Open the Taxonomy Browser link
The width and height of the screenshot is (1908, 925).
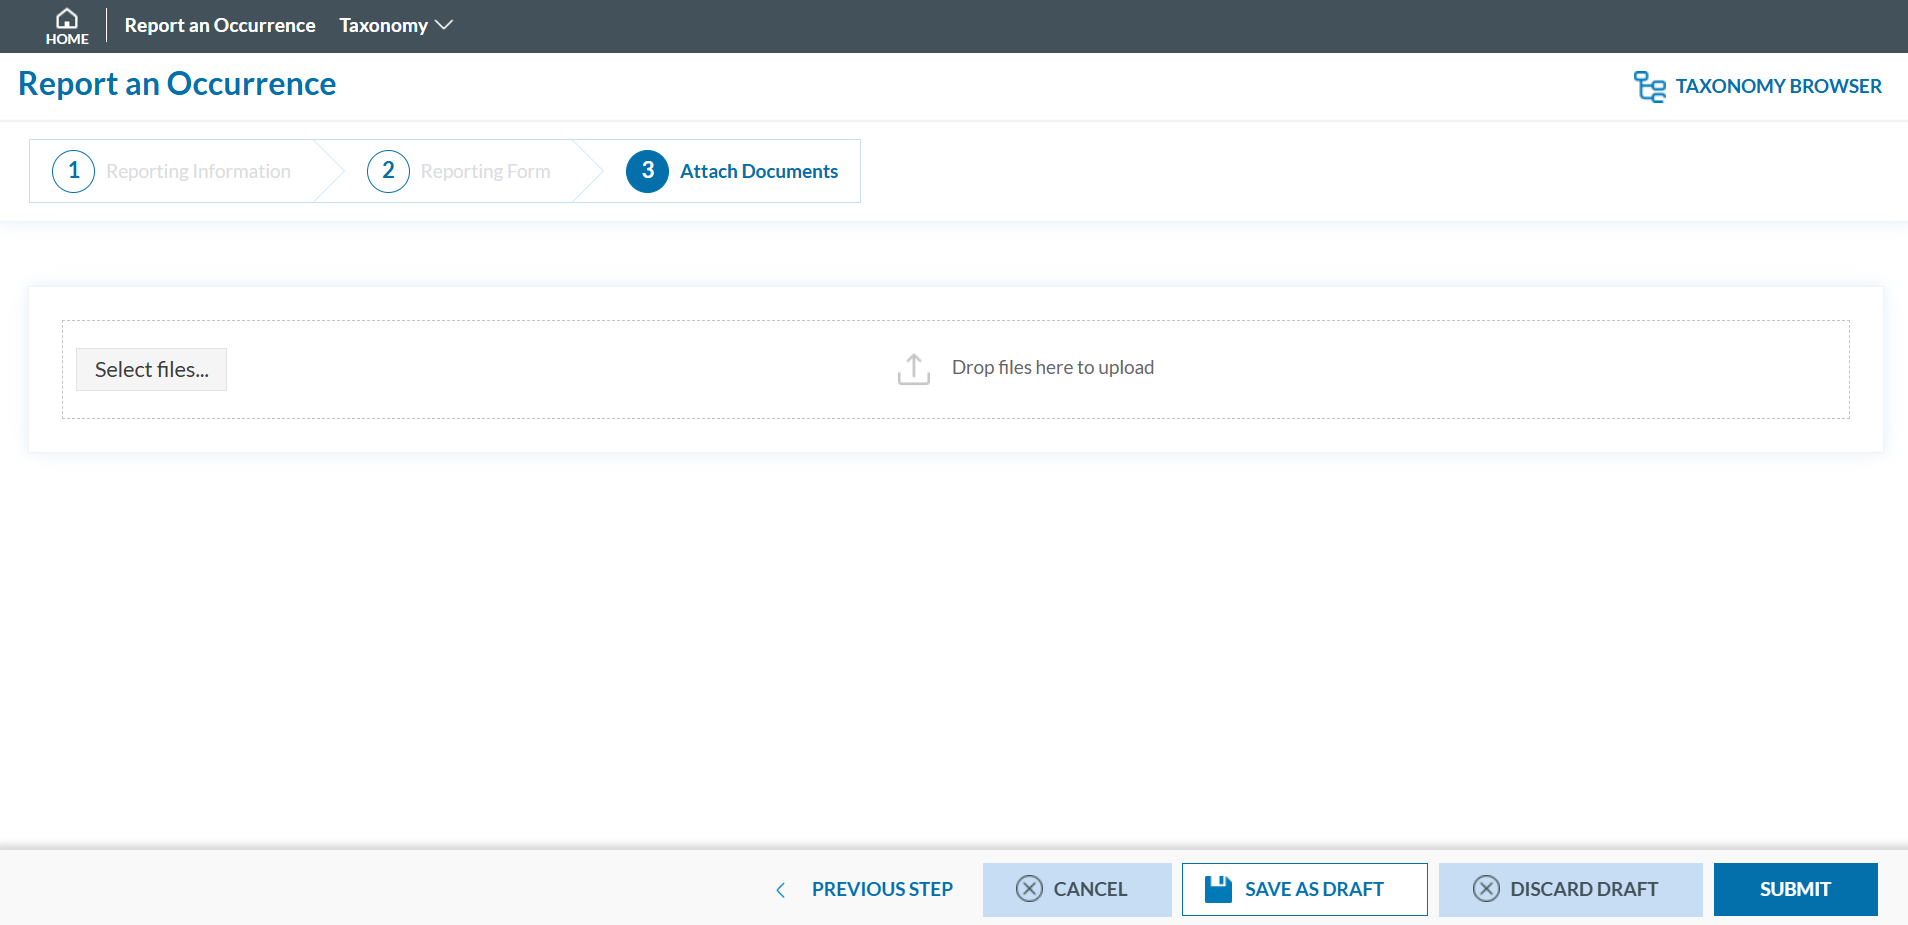click(x=1758, y=87)
